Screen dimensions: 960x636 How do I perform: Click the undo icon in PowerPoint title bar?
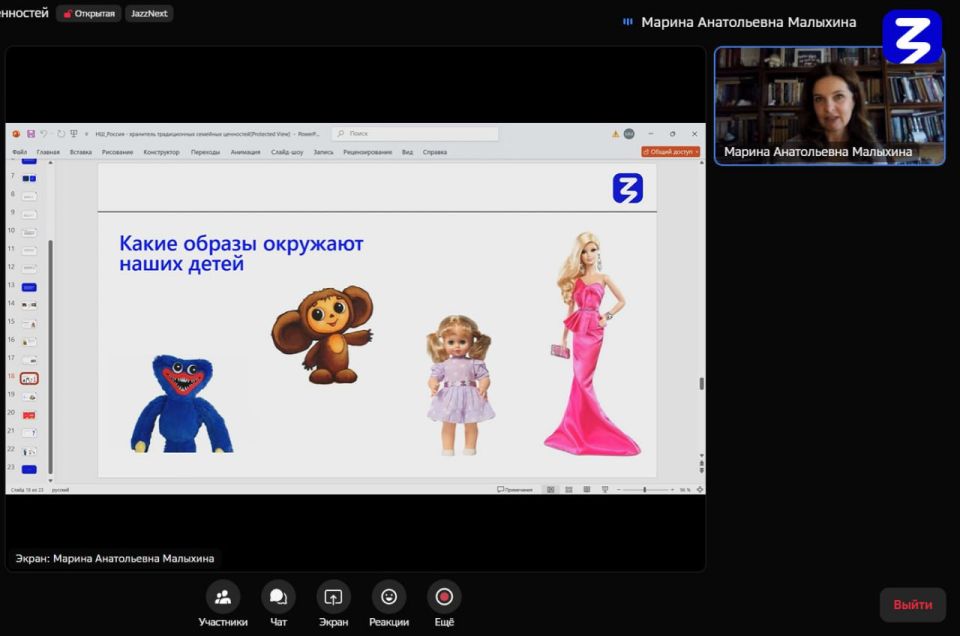(44, 133)
